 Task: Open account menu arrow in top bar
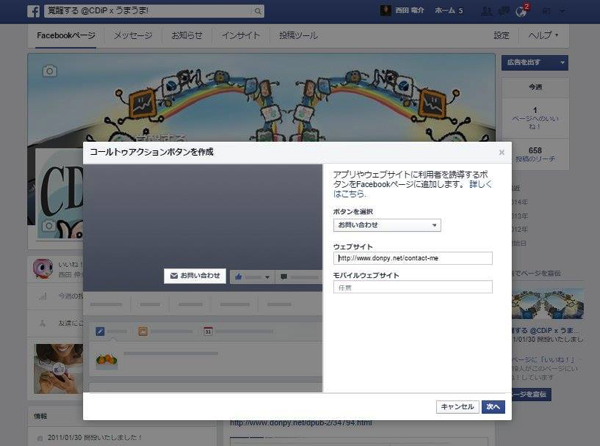click(562, 11)
